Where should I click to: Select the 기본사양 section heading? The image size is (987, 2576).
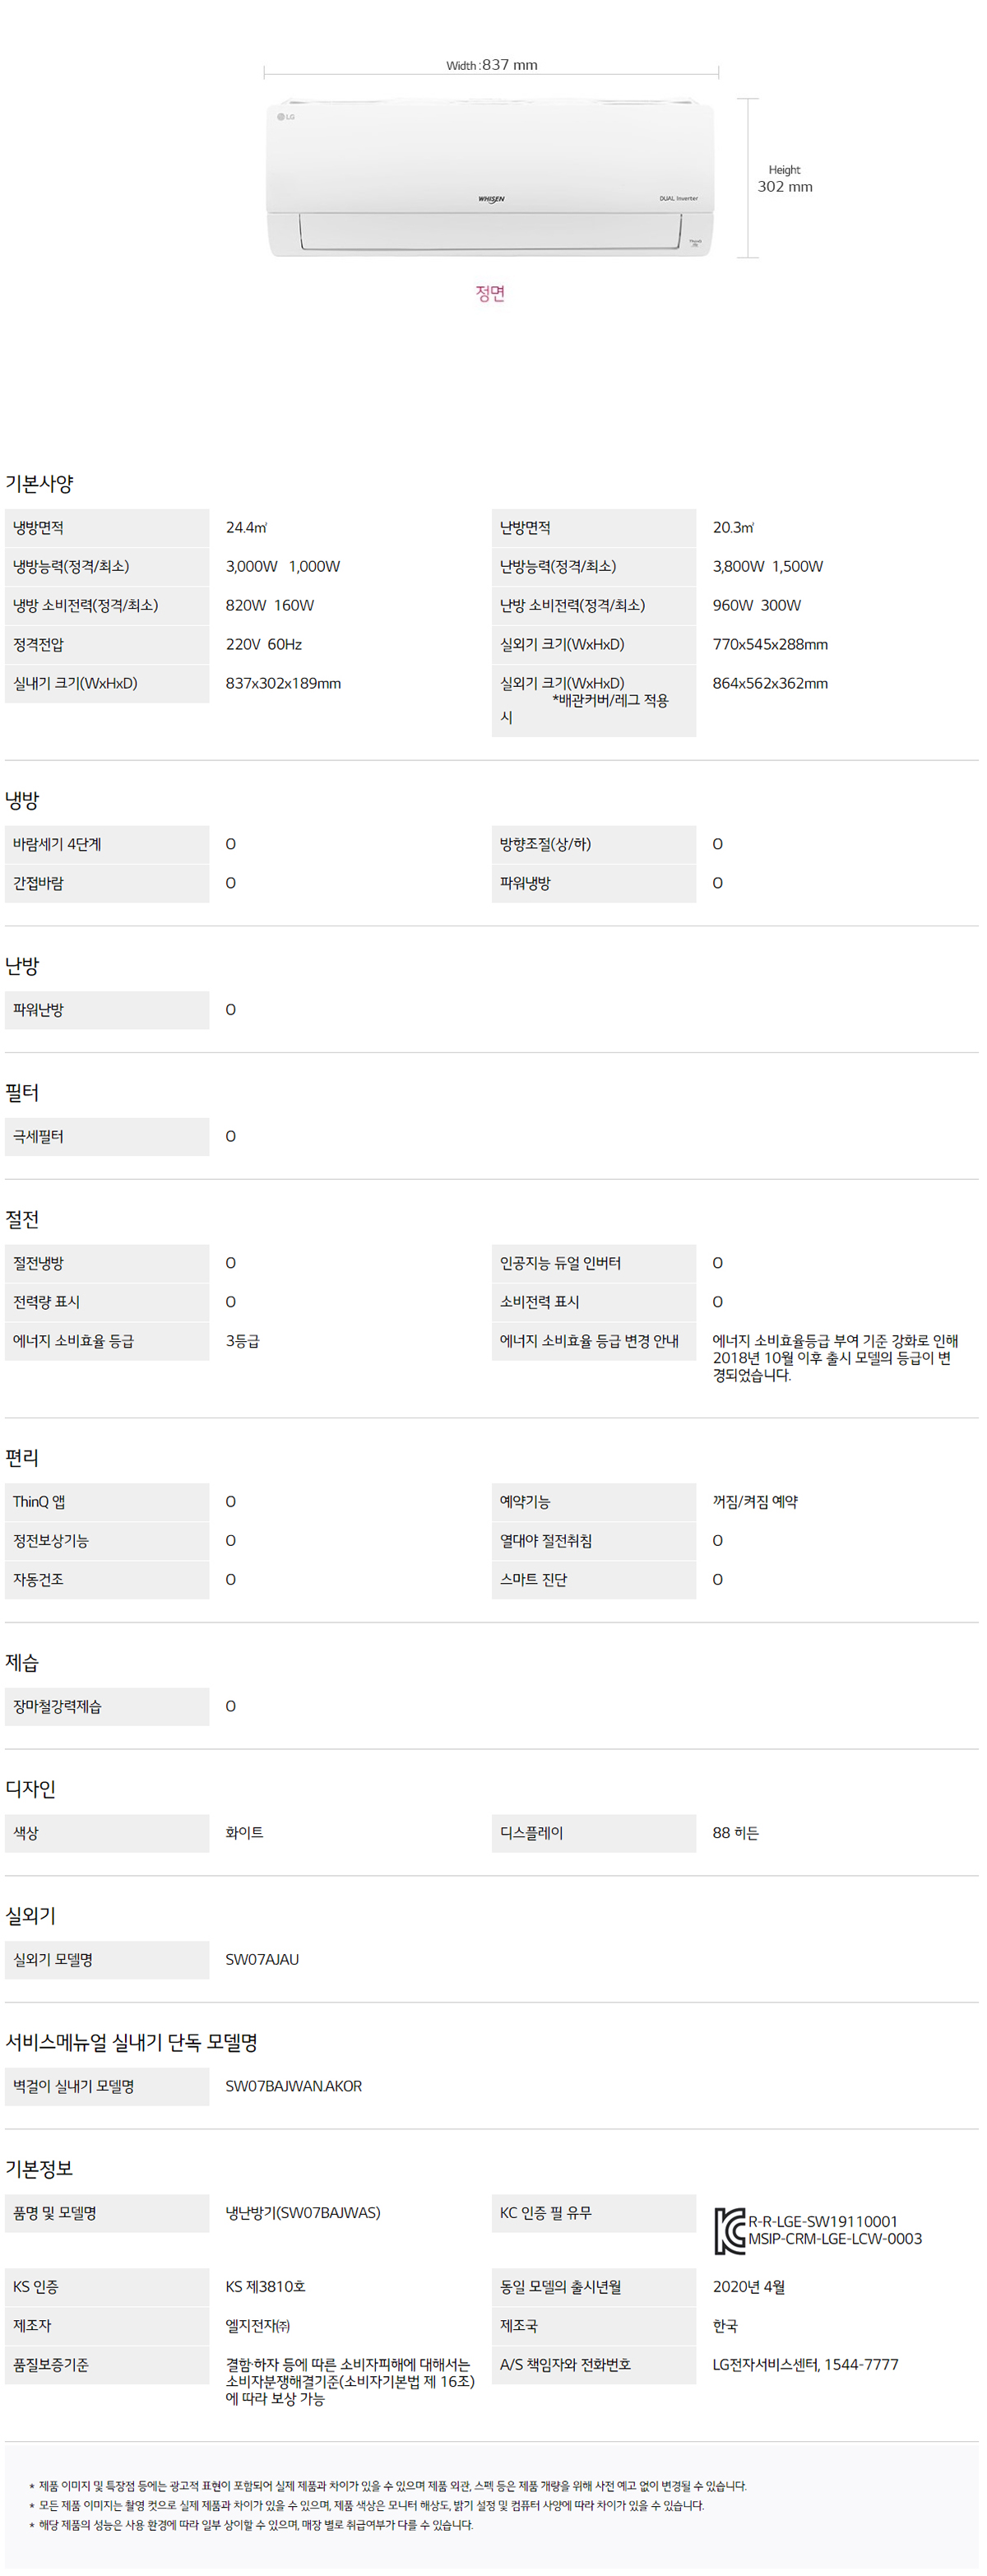click(40, 483)
